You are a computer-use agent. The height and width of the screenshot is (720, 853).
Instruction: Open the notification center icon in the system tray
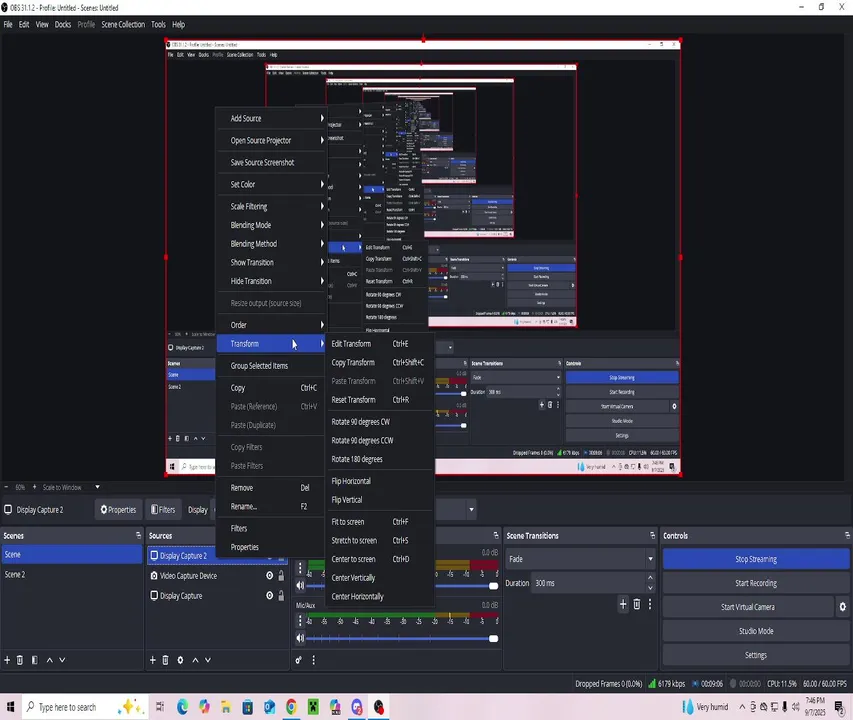(839, 707)
